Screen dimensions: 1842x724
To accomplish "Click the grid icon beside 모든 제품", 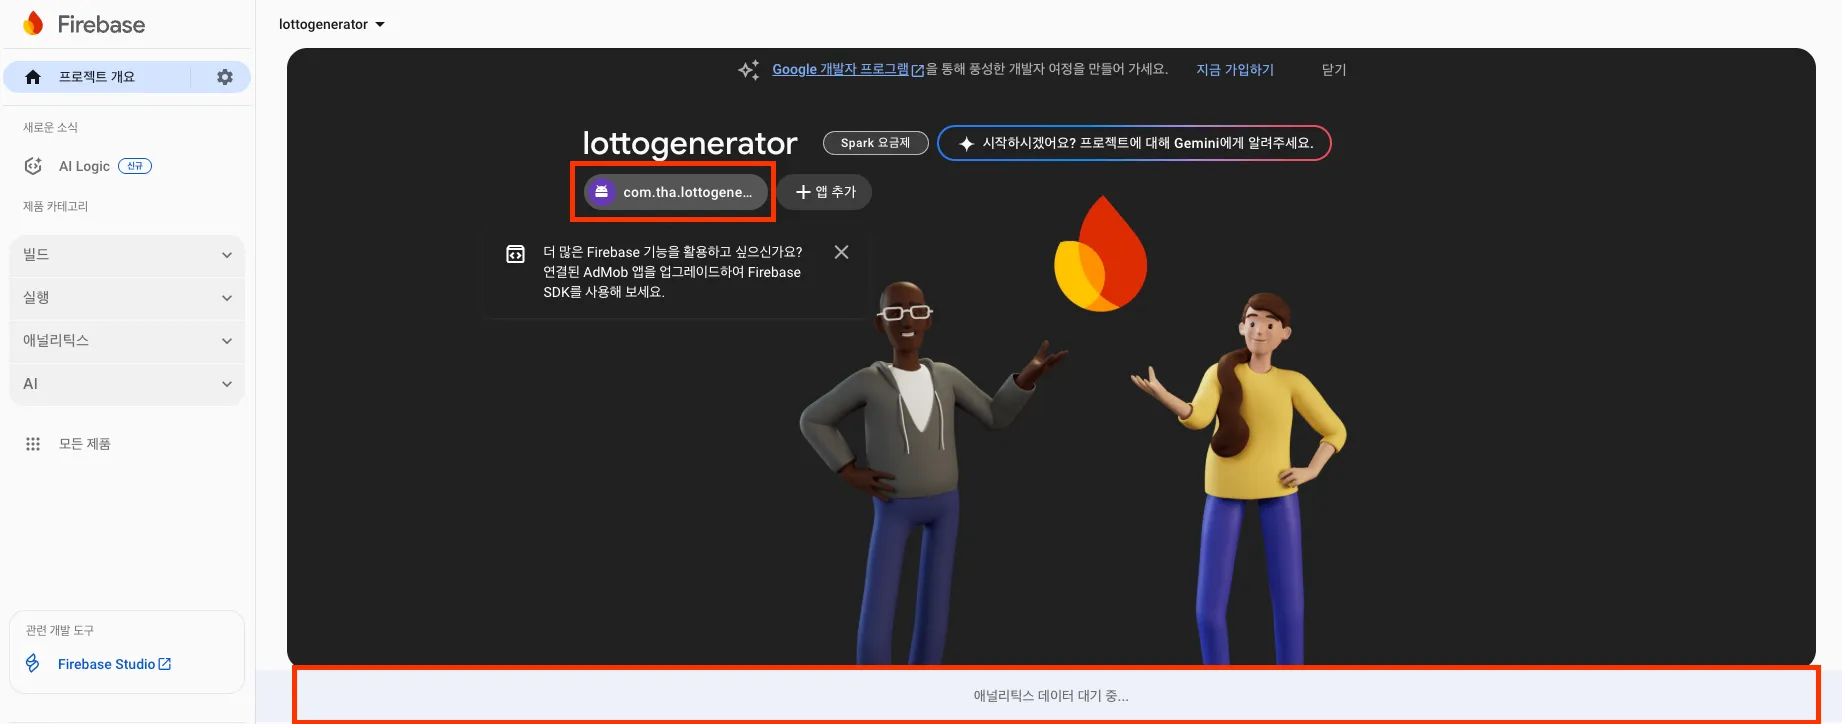I will [x=33, y=444].
